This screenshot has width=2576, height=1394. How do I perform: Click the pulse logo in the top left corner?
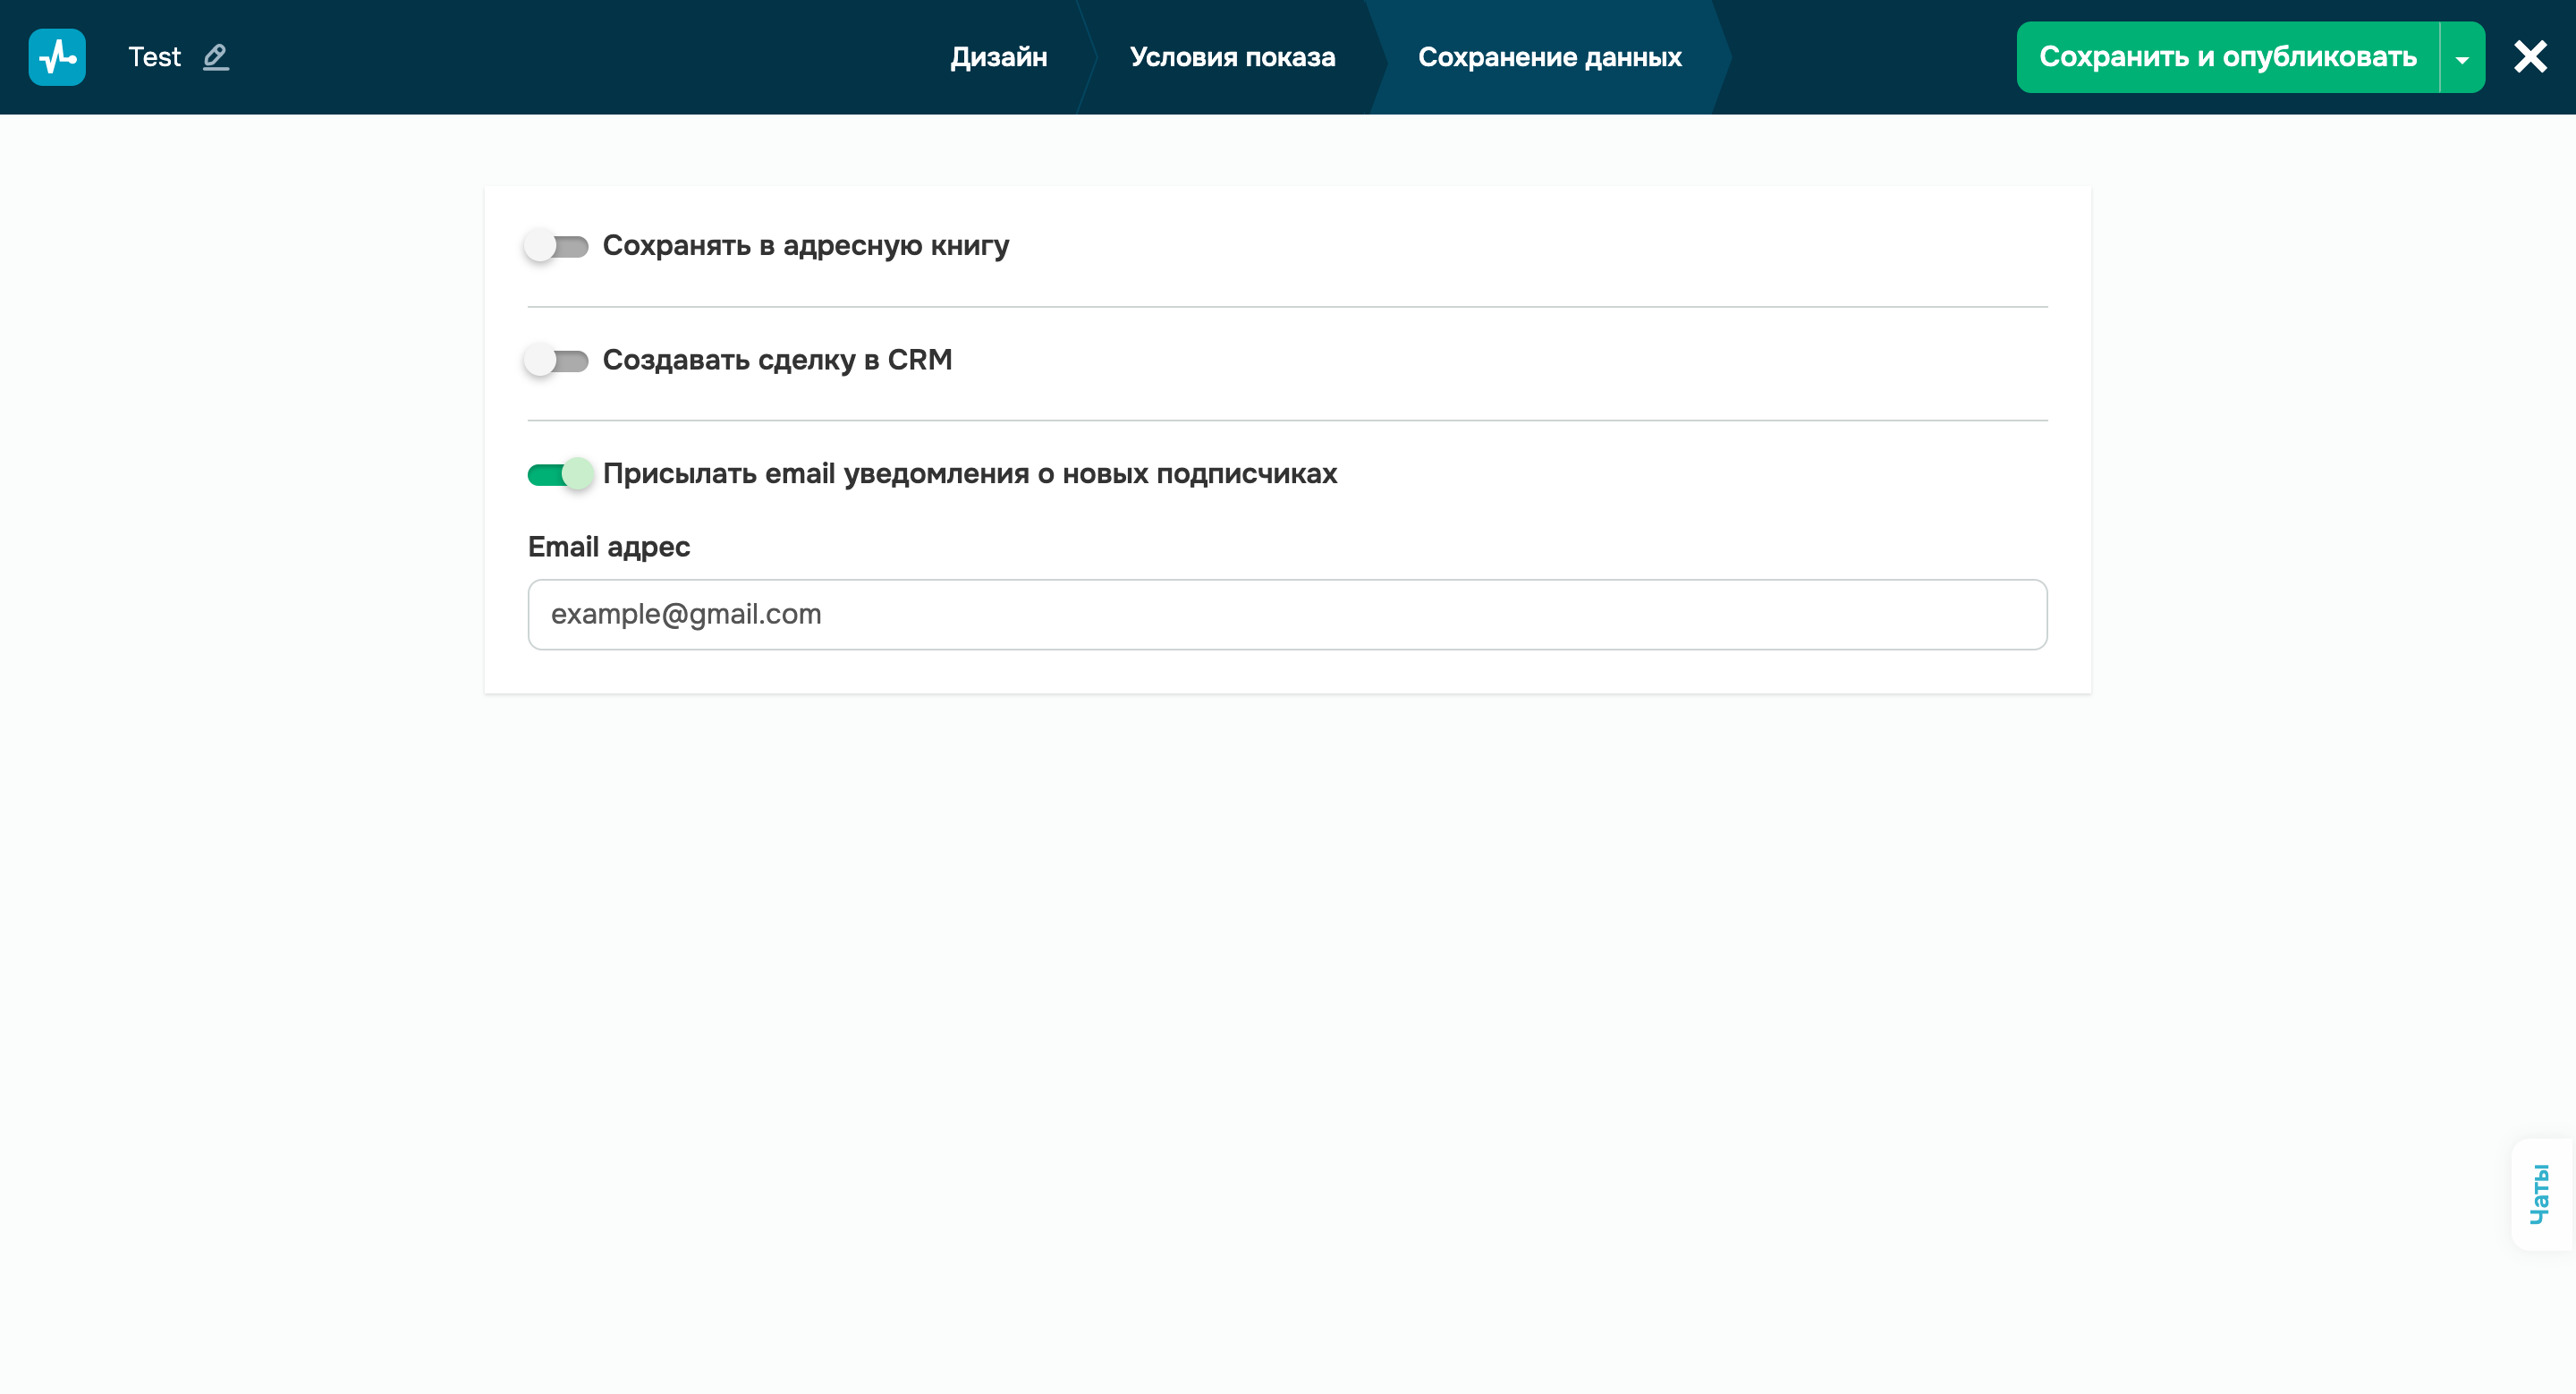click(x=57, y=57)
